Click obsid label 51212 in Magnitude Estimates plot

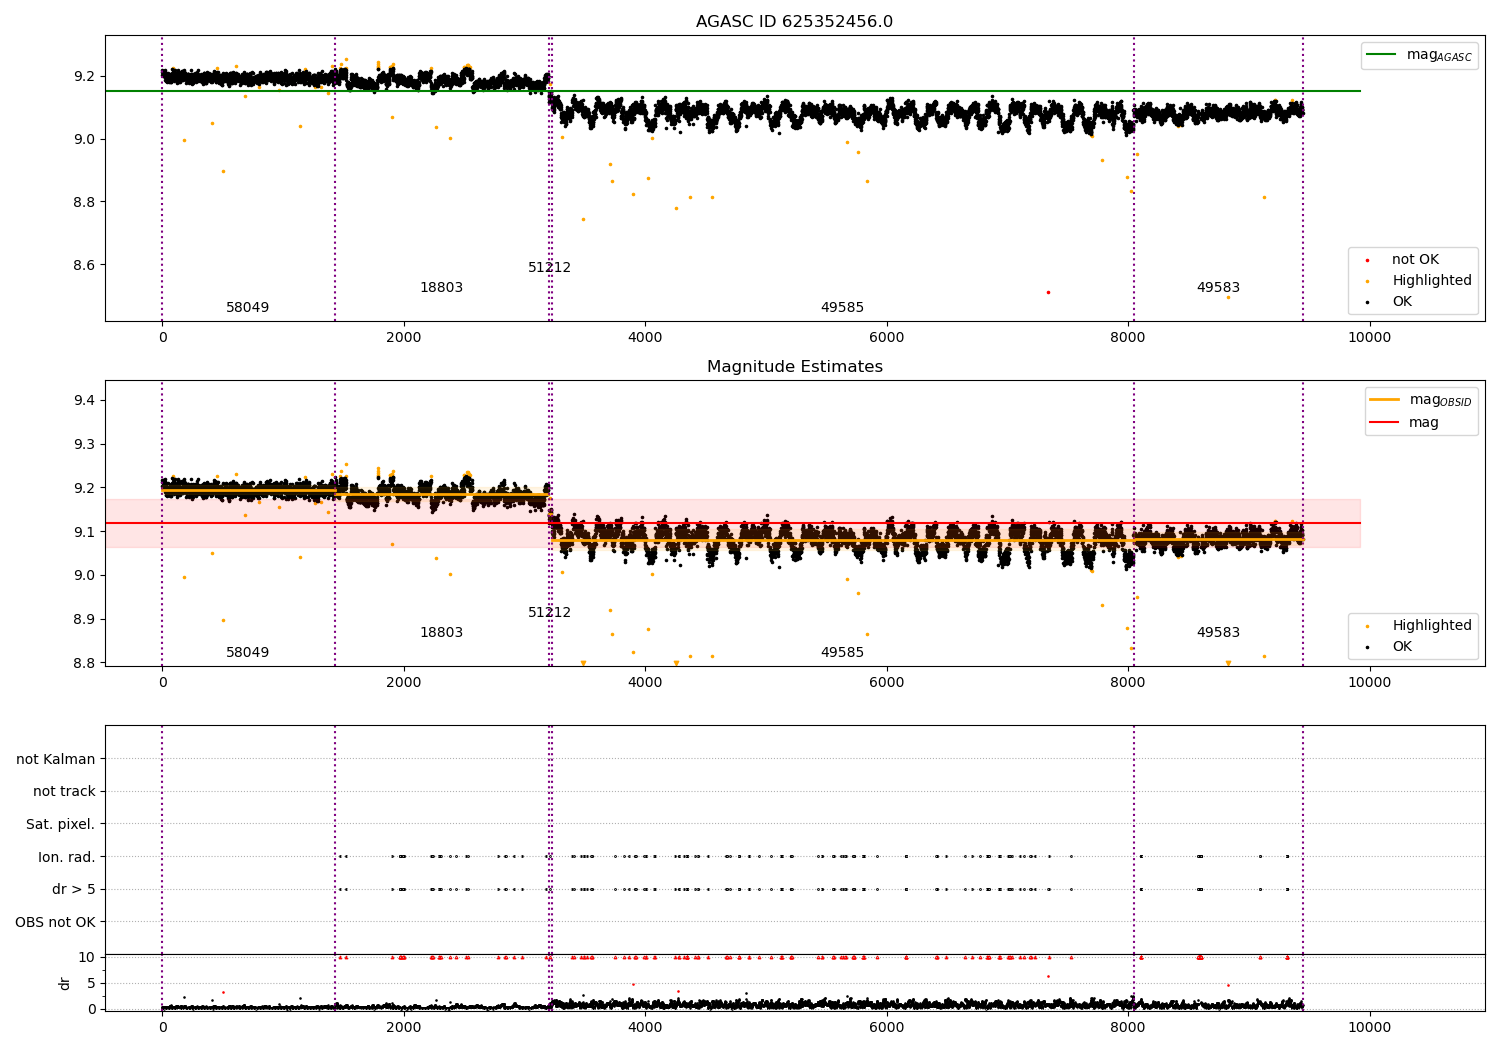549,613
